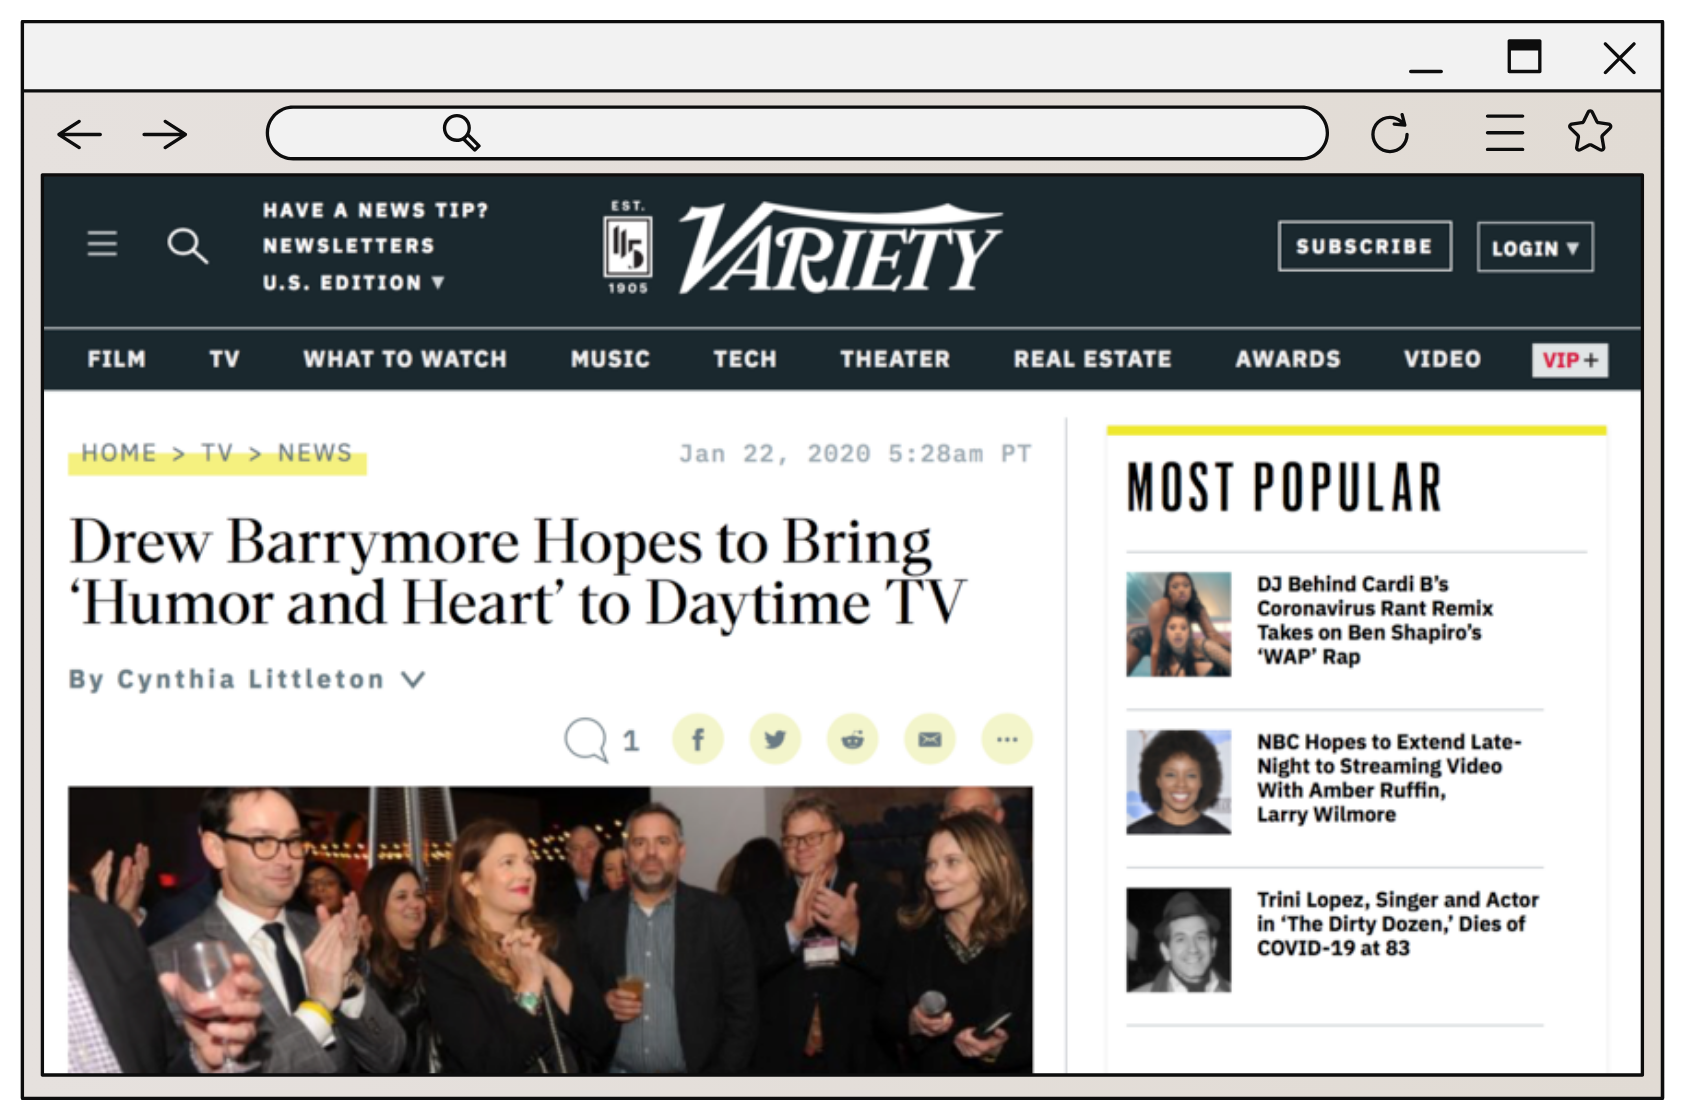
Task: Click Home in the breadcrumb
Action: pos(119,453)
